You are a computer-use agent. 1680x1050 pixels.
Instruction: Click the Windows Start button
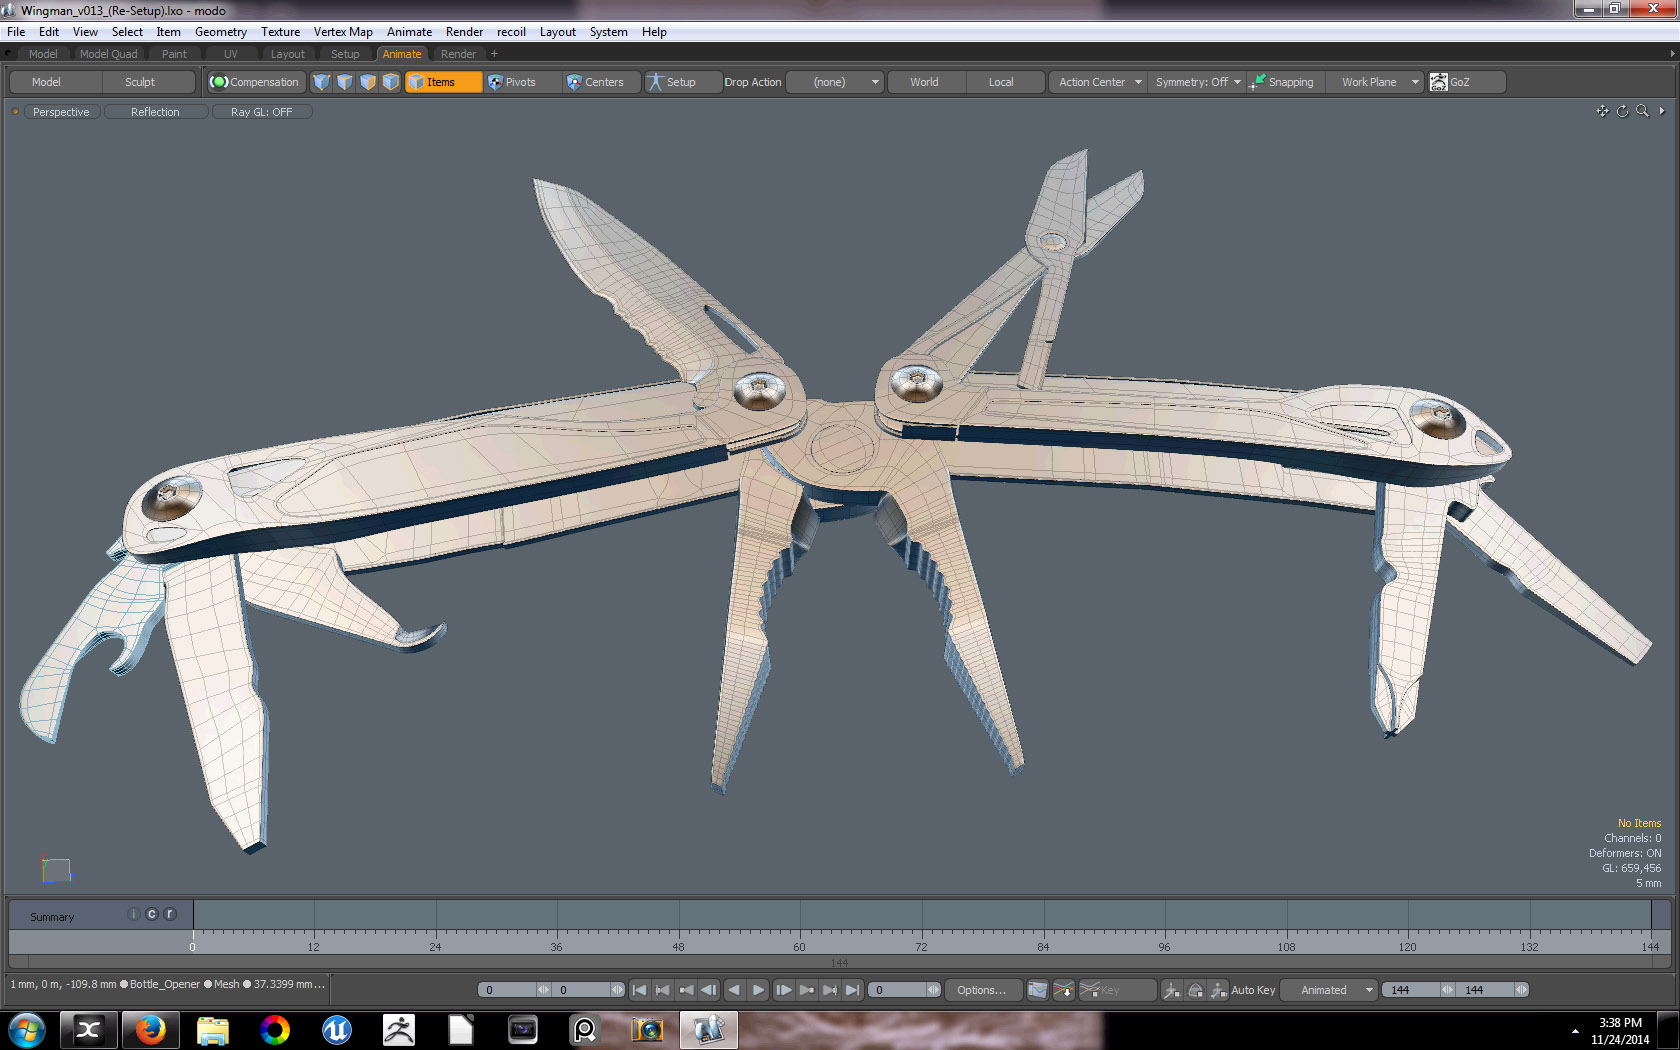(x=27, y=1029)
